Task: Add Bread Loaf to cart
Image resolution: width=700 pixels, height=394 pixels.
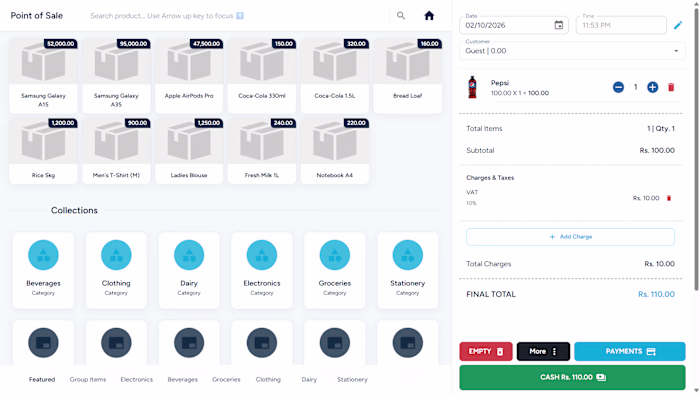Action: [408, 76]
